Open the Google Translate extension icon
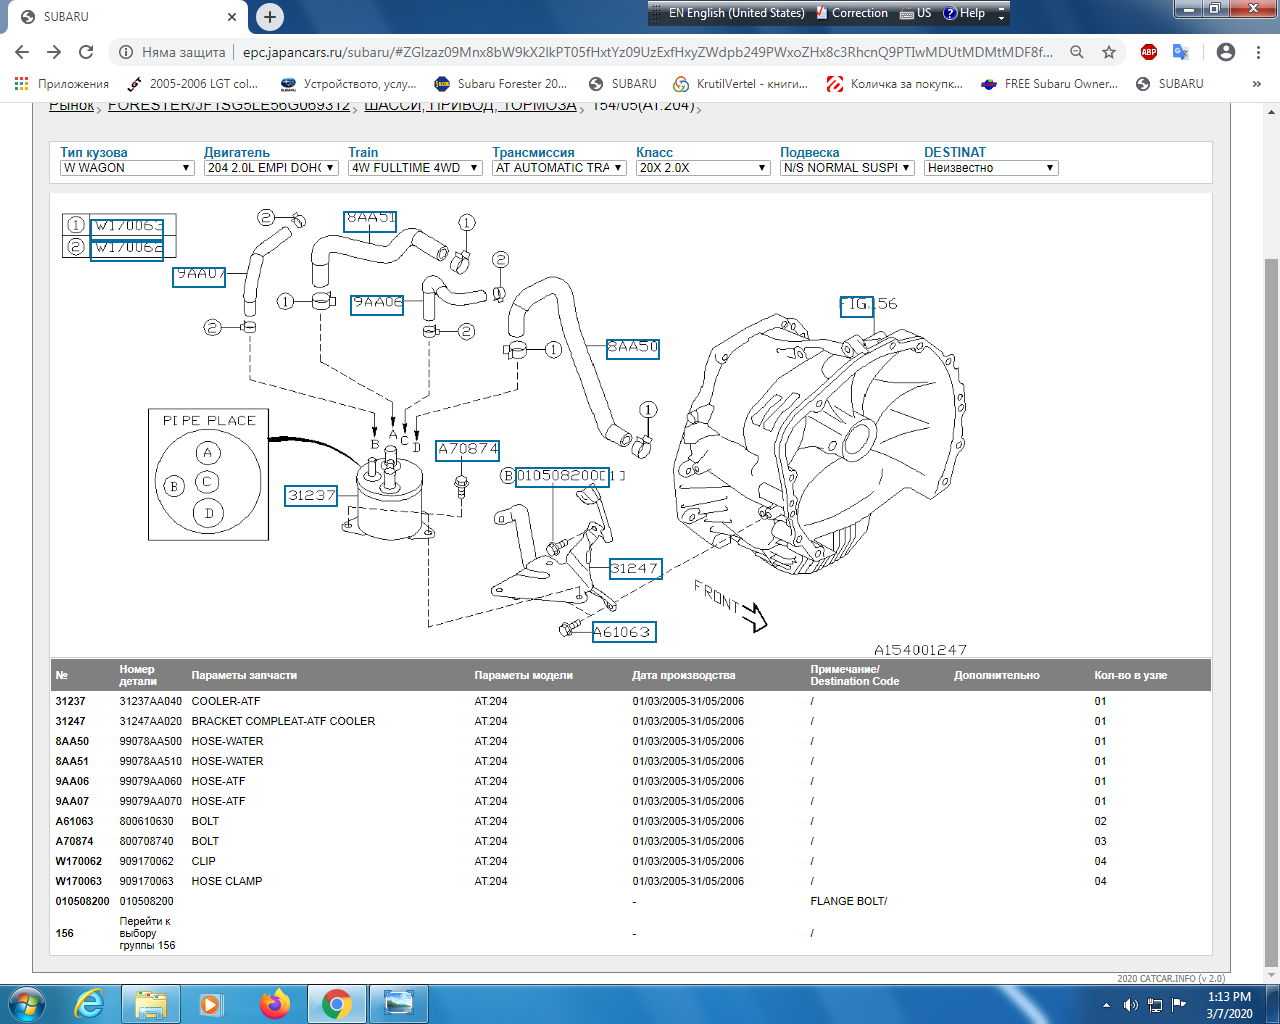Screen dimensions: 1280x1024 [x=1180, y=52]
